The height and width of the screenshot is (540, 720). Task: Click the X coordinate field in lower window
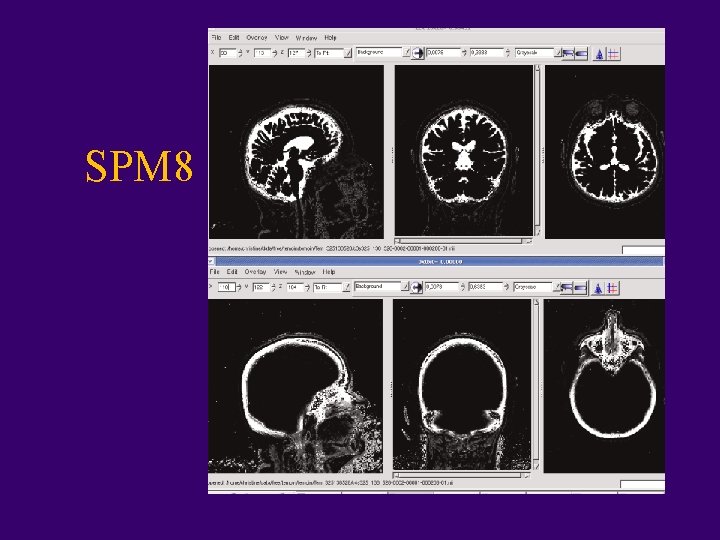click(x=226, y=287)
